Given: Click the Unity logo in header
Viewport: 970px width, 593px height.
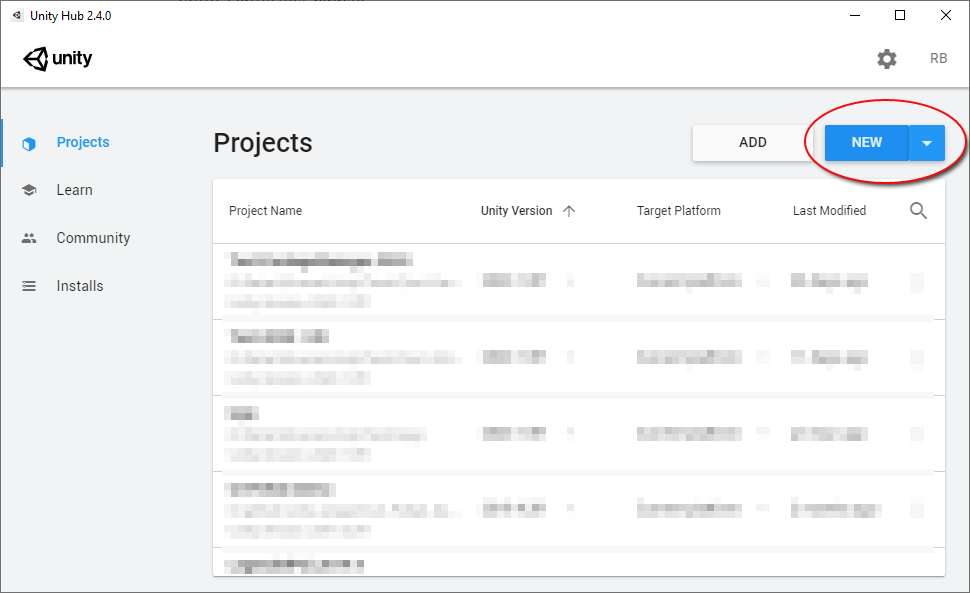Looking at the screenshot, I should tap(58, 59).
